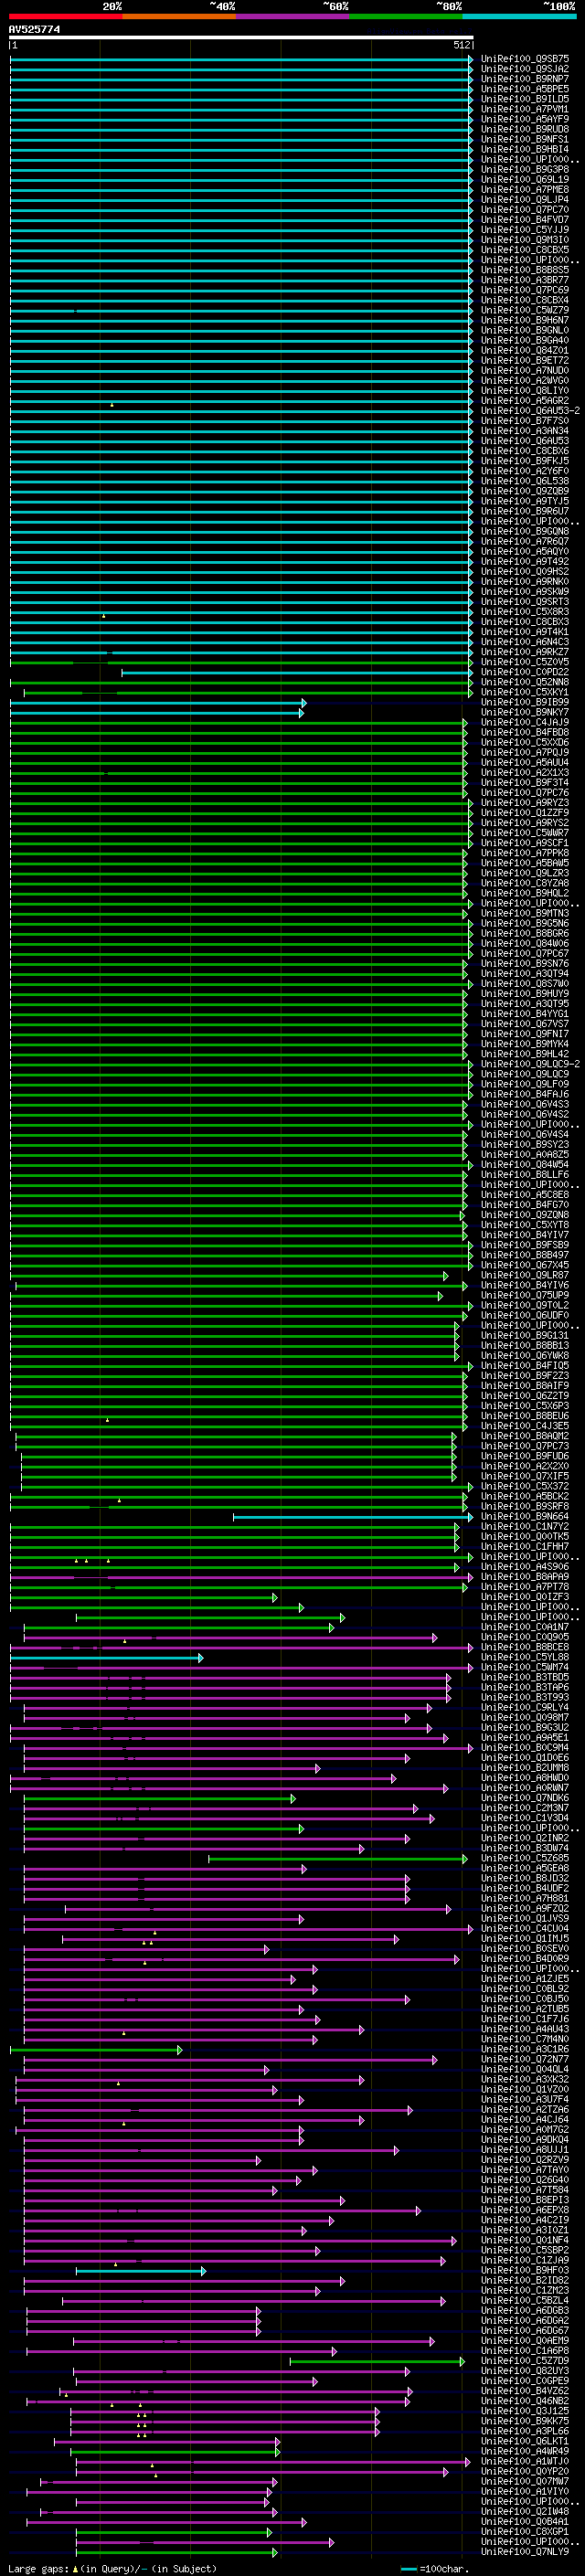Select hit UniRef100_Q9LR87
The width and height of the screenshot is (585, 2576).
525,1275
